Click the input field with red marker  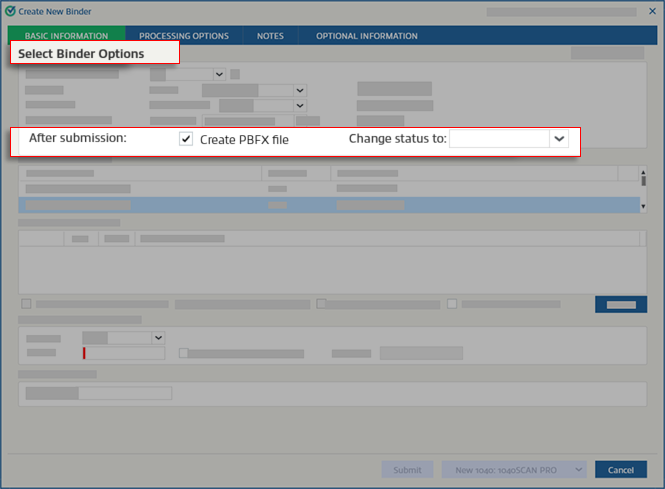124,353
